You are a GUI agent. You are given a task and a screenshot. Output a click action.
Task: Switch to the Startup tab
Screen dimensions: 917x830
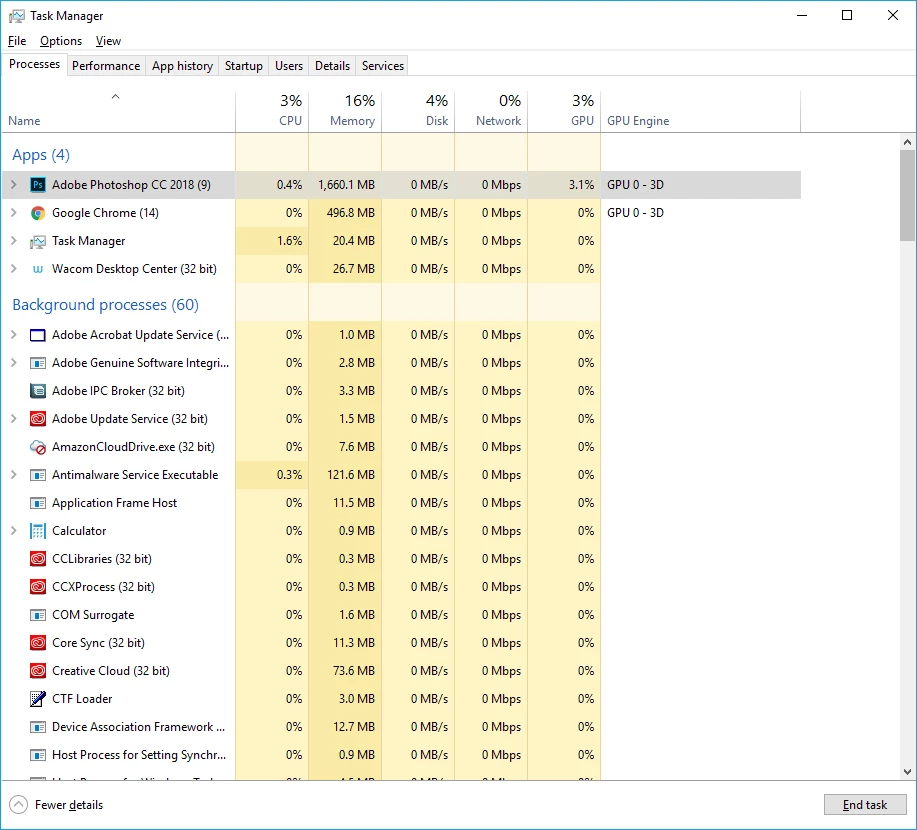coord(244,66)
